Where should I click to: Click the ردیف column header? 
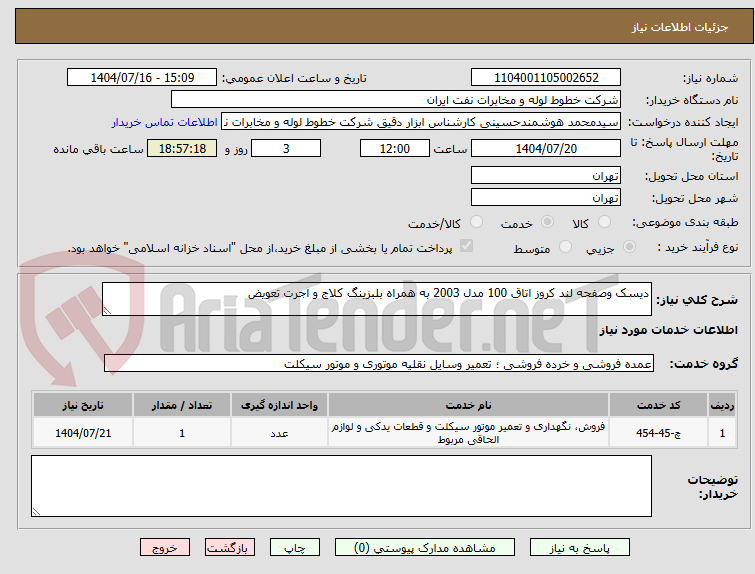722,405
